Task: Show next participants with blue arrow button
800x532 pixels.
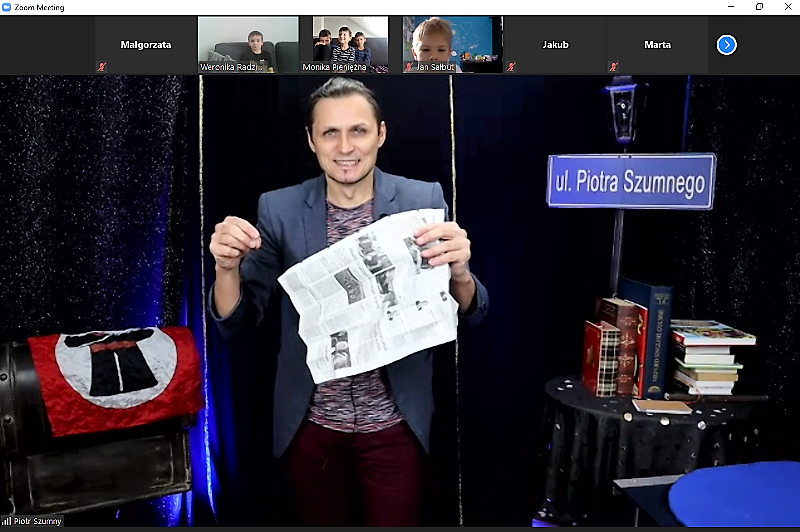Action: point(727,45)
